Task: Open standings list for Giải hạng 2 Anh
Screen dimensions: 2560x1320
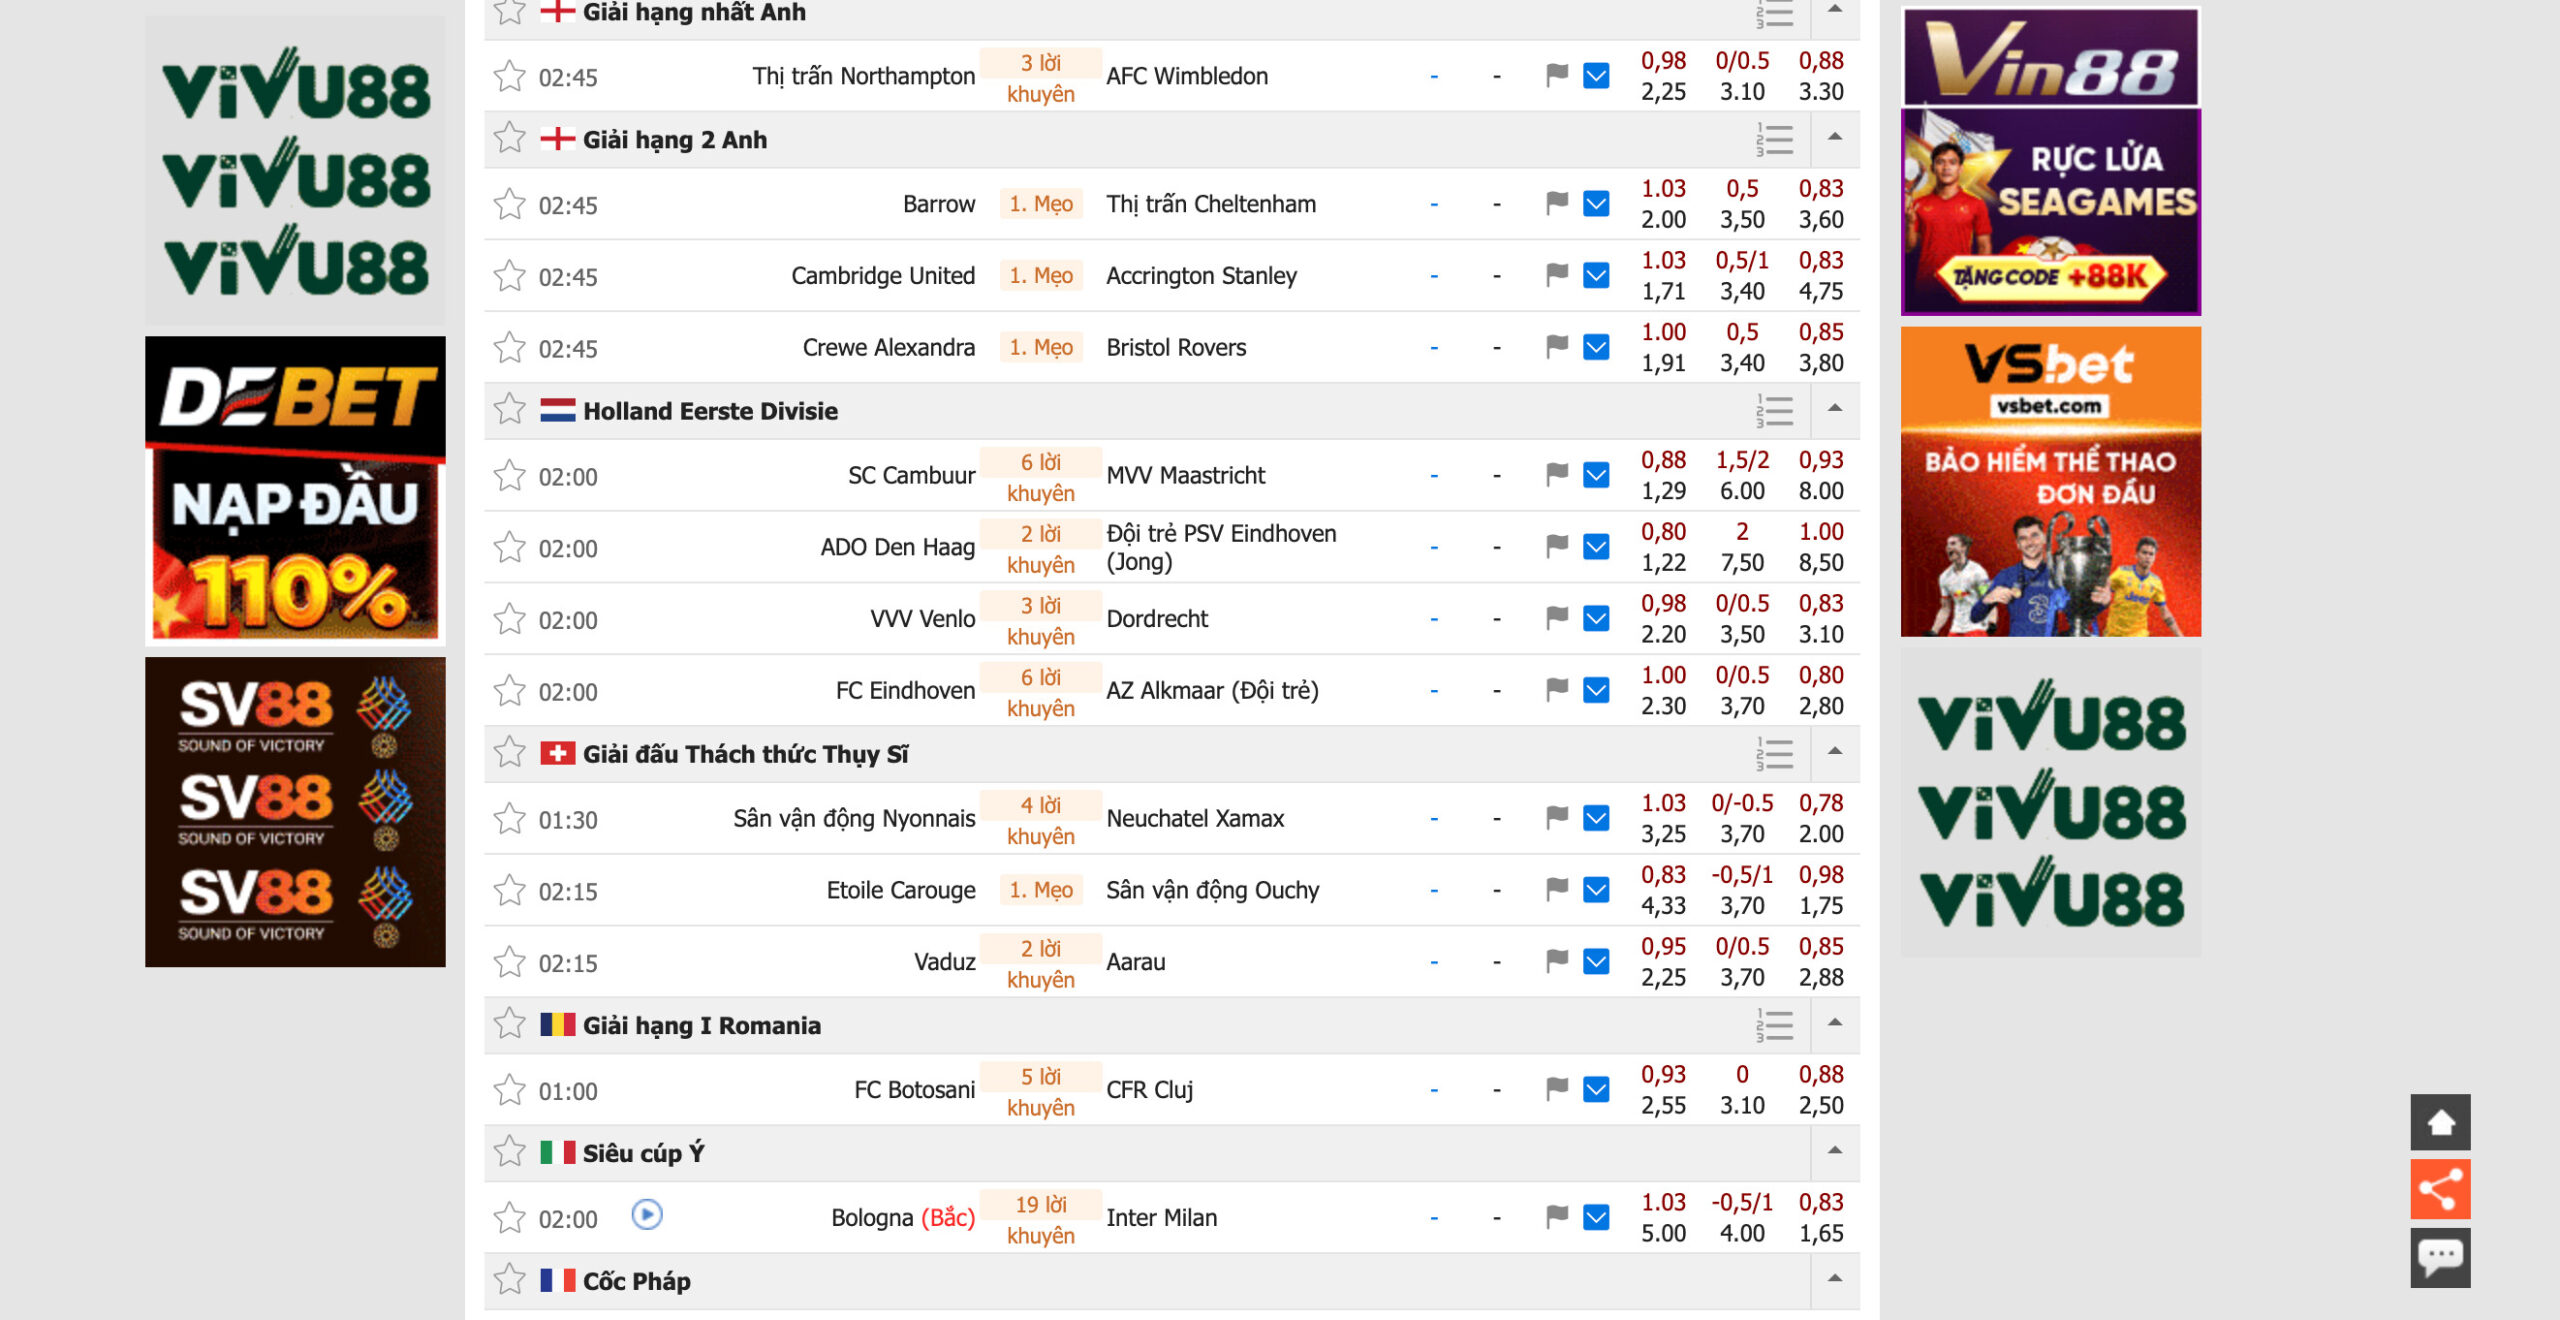Action: pyautogui.click(x=1774, y=140)
